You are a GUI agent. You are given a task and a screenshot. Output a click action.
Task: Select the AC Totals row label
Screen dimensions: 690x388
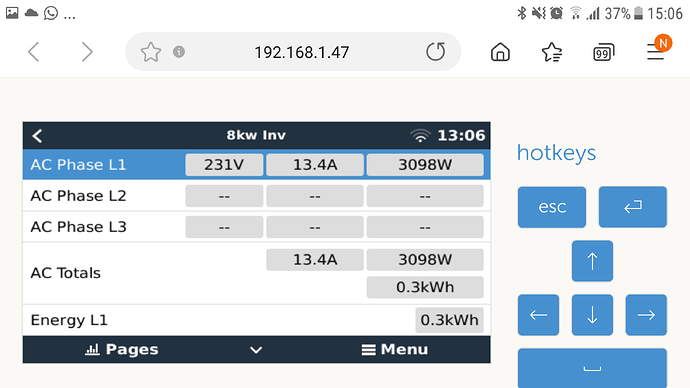66,273
